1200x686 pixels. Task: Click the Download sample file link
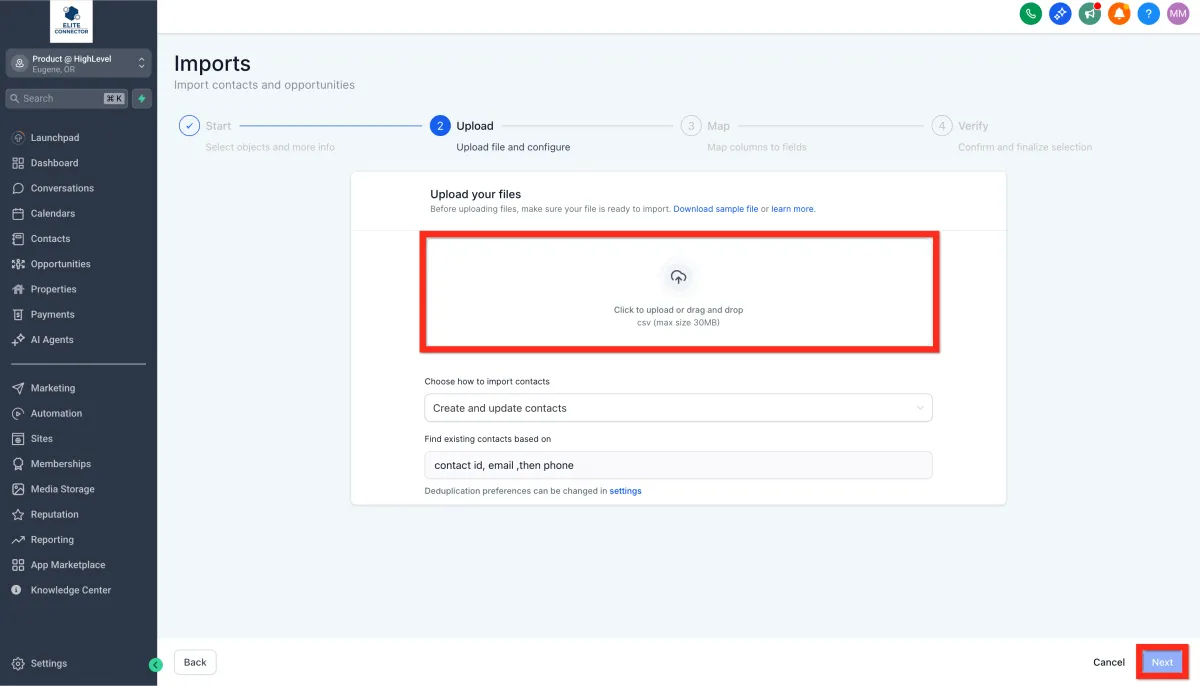coord(716,209)
